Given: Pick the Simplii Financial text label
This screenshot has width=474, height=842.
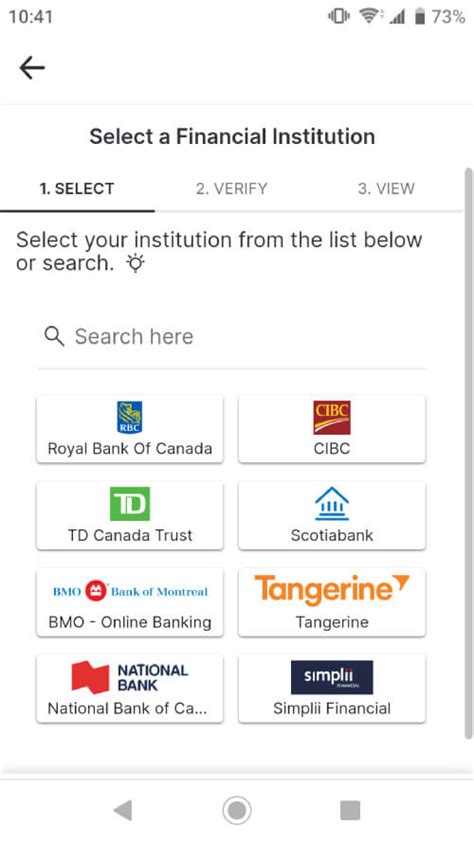Looking at the screenshot, I should tap(332, 708).
